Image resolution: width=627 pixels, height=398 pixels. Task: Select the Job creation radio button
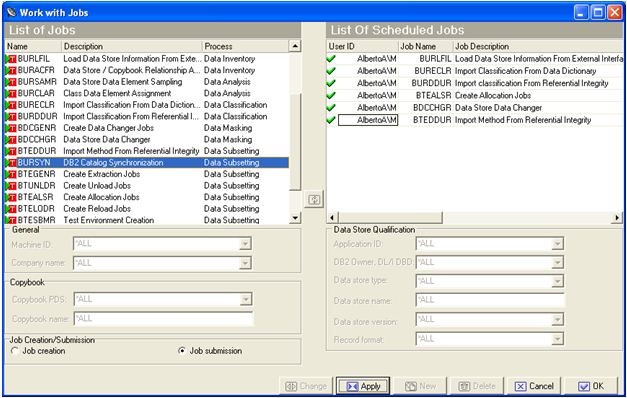(x=15, y=351)
